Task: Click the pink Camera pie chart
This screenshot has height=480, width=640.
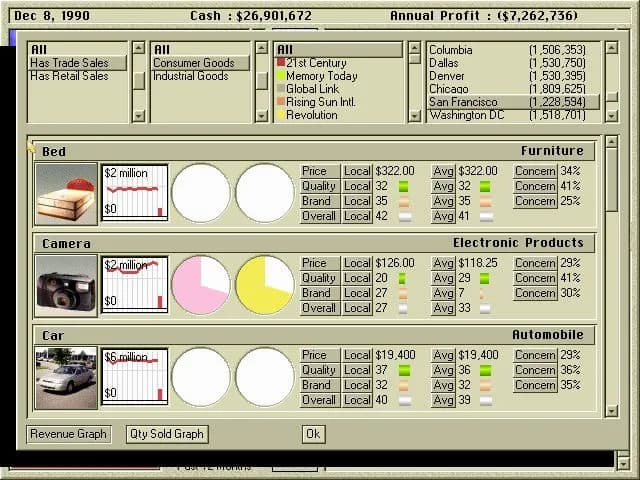Action: coord(201,285)
